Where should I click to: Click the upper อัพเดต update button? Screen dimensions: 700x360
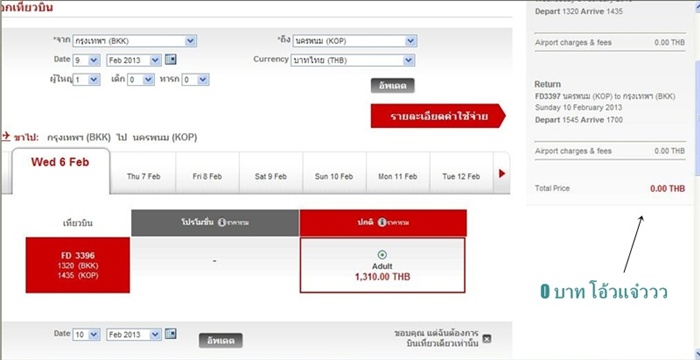(x=392, y=86)
